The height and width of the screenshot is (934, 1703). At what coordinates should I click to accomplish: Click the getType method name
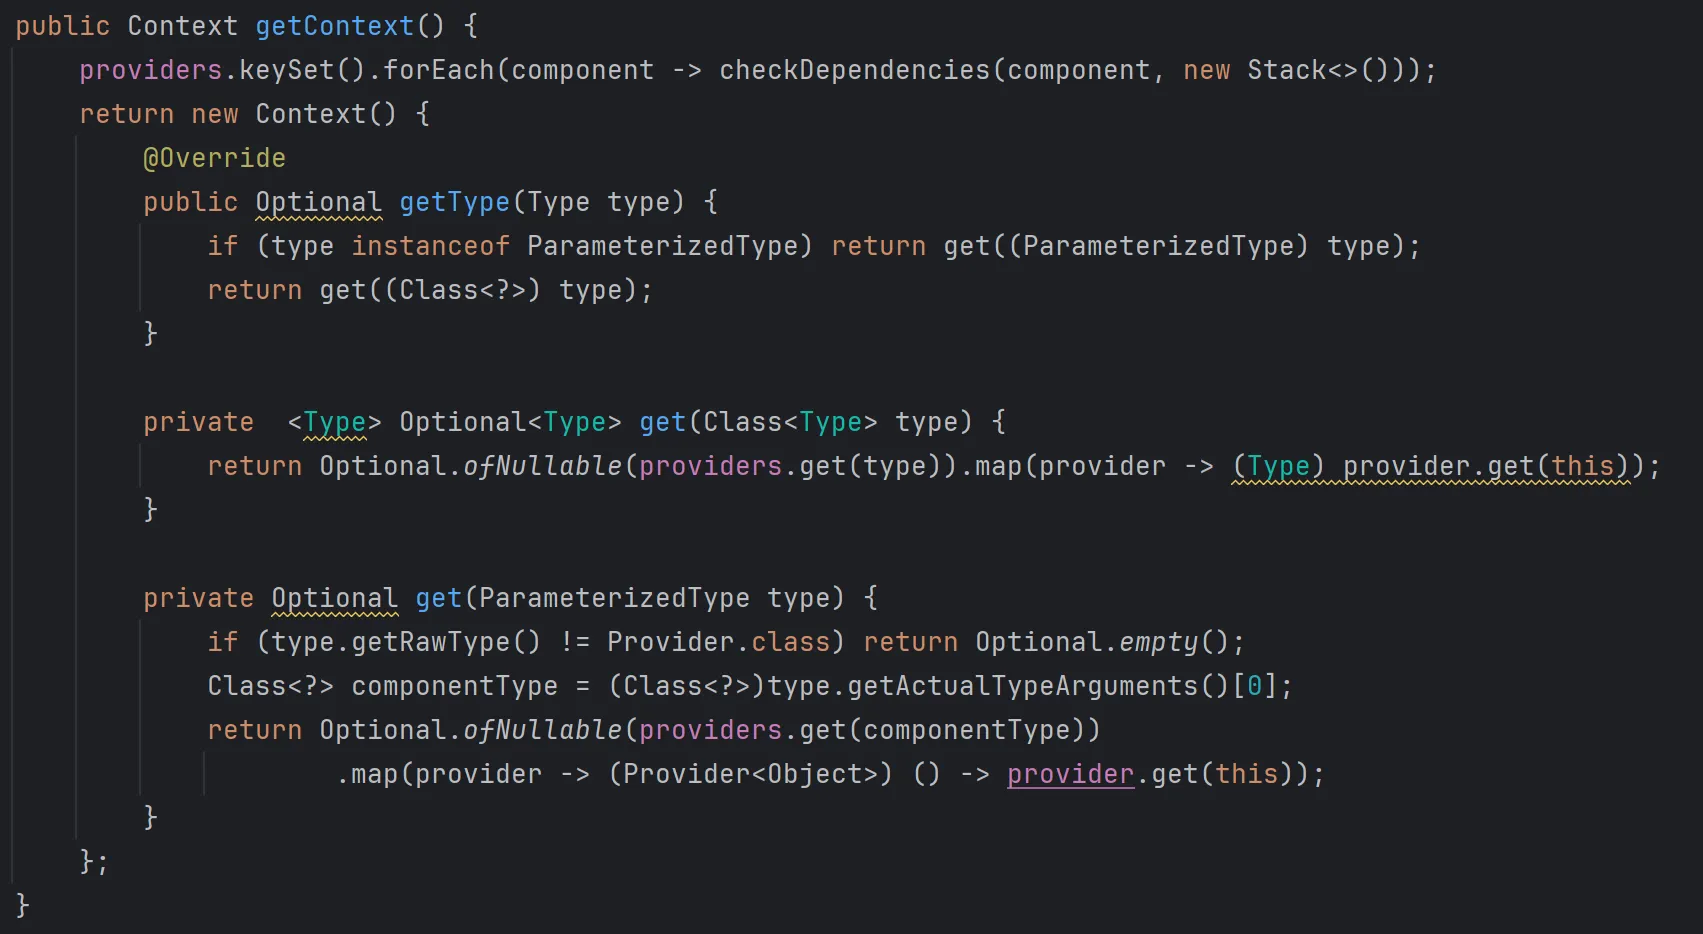point(454,202)
